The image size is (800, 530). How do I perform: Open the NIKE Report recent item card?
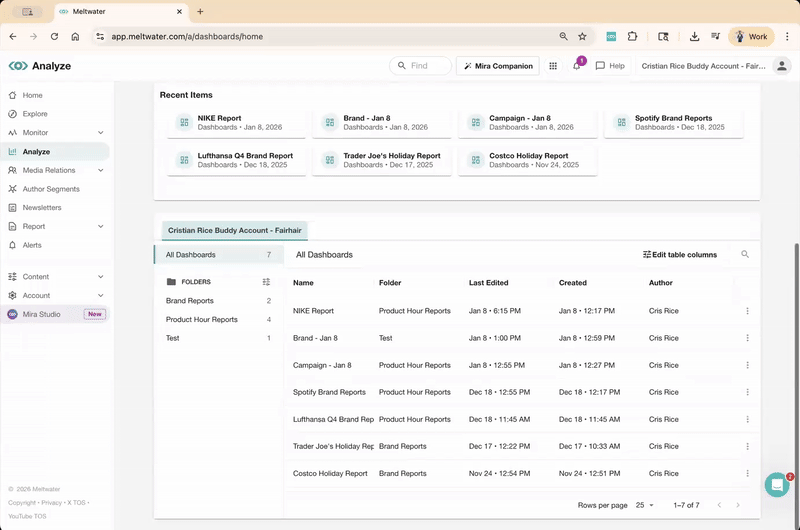point(236,122)
